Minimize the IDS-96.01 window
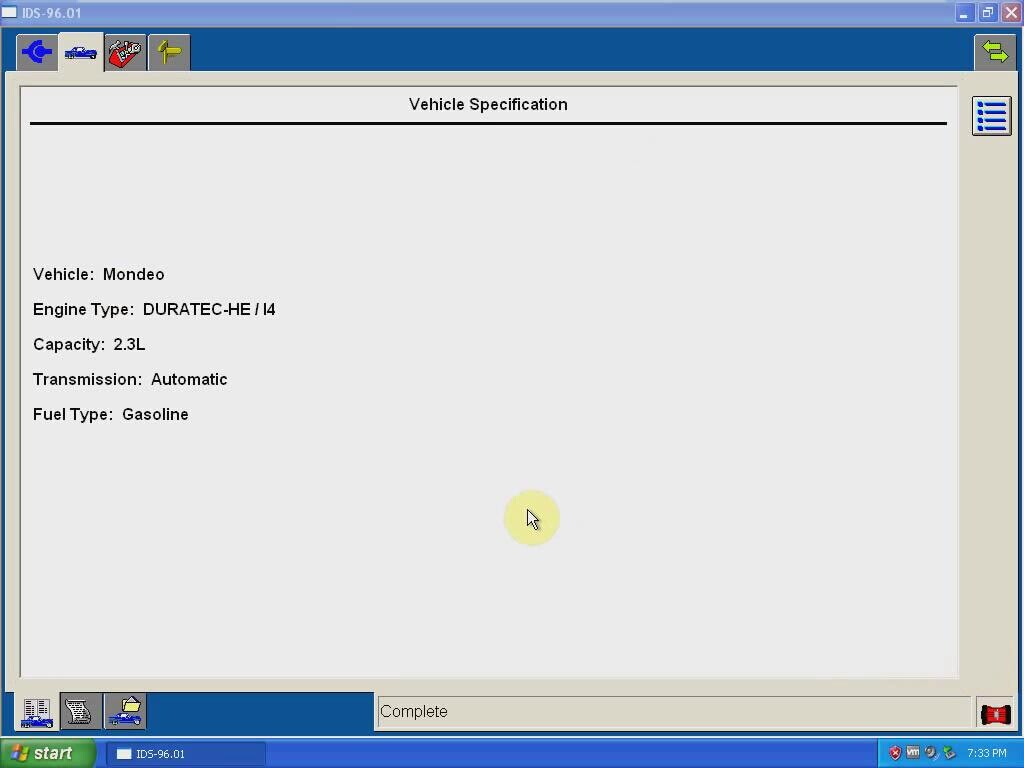This screenshot has width=1024, height=768. [964, 13]
